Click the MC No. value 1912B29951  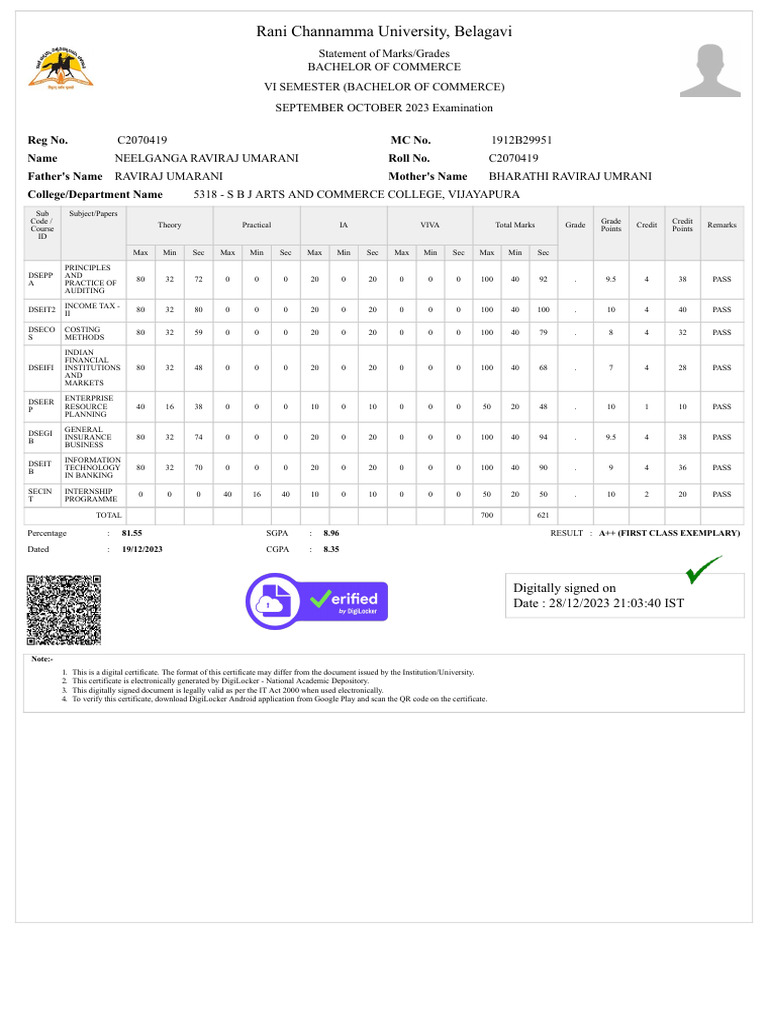click(x=521, y=140)
